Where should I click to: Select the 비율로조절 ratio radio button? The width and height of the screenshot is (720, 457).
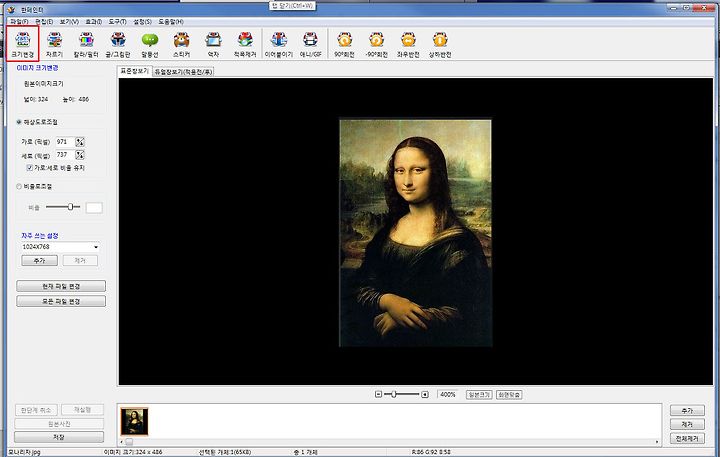pyautogui.click(x=19, y=186)
